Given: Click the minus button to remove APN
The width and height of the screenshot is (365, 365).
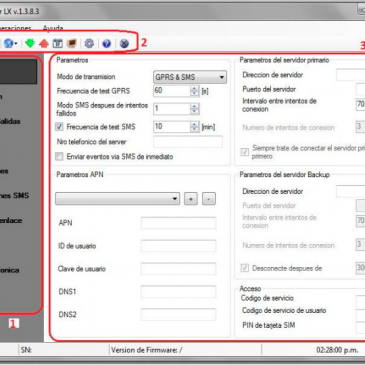Looking at the screenshot, I should pos(209,199).
